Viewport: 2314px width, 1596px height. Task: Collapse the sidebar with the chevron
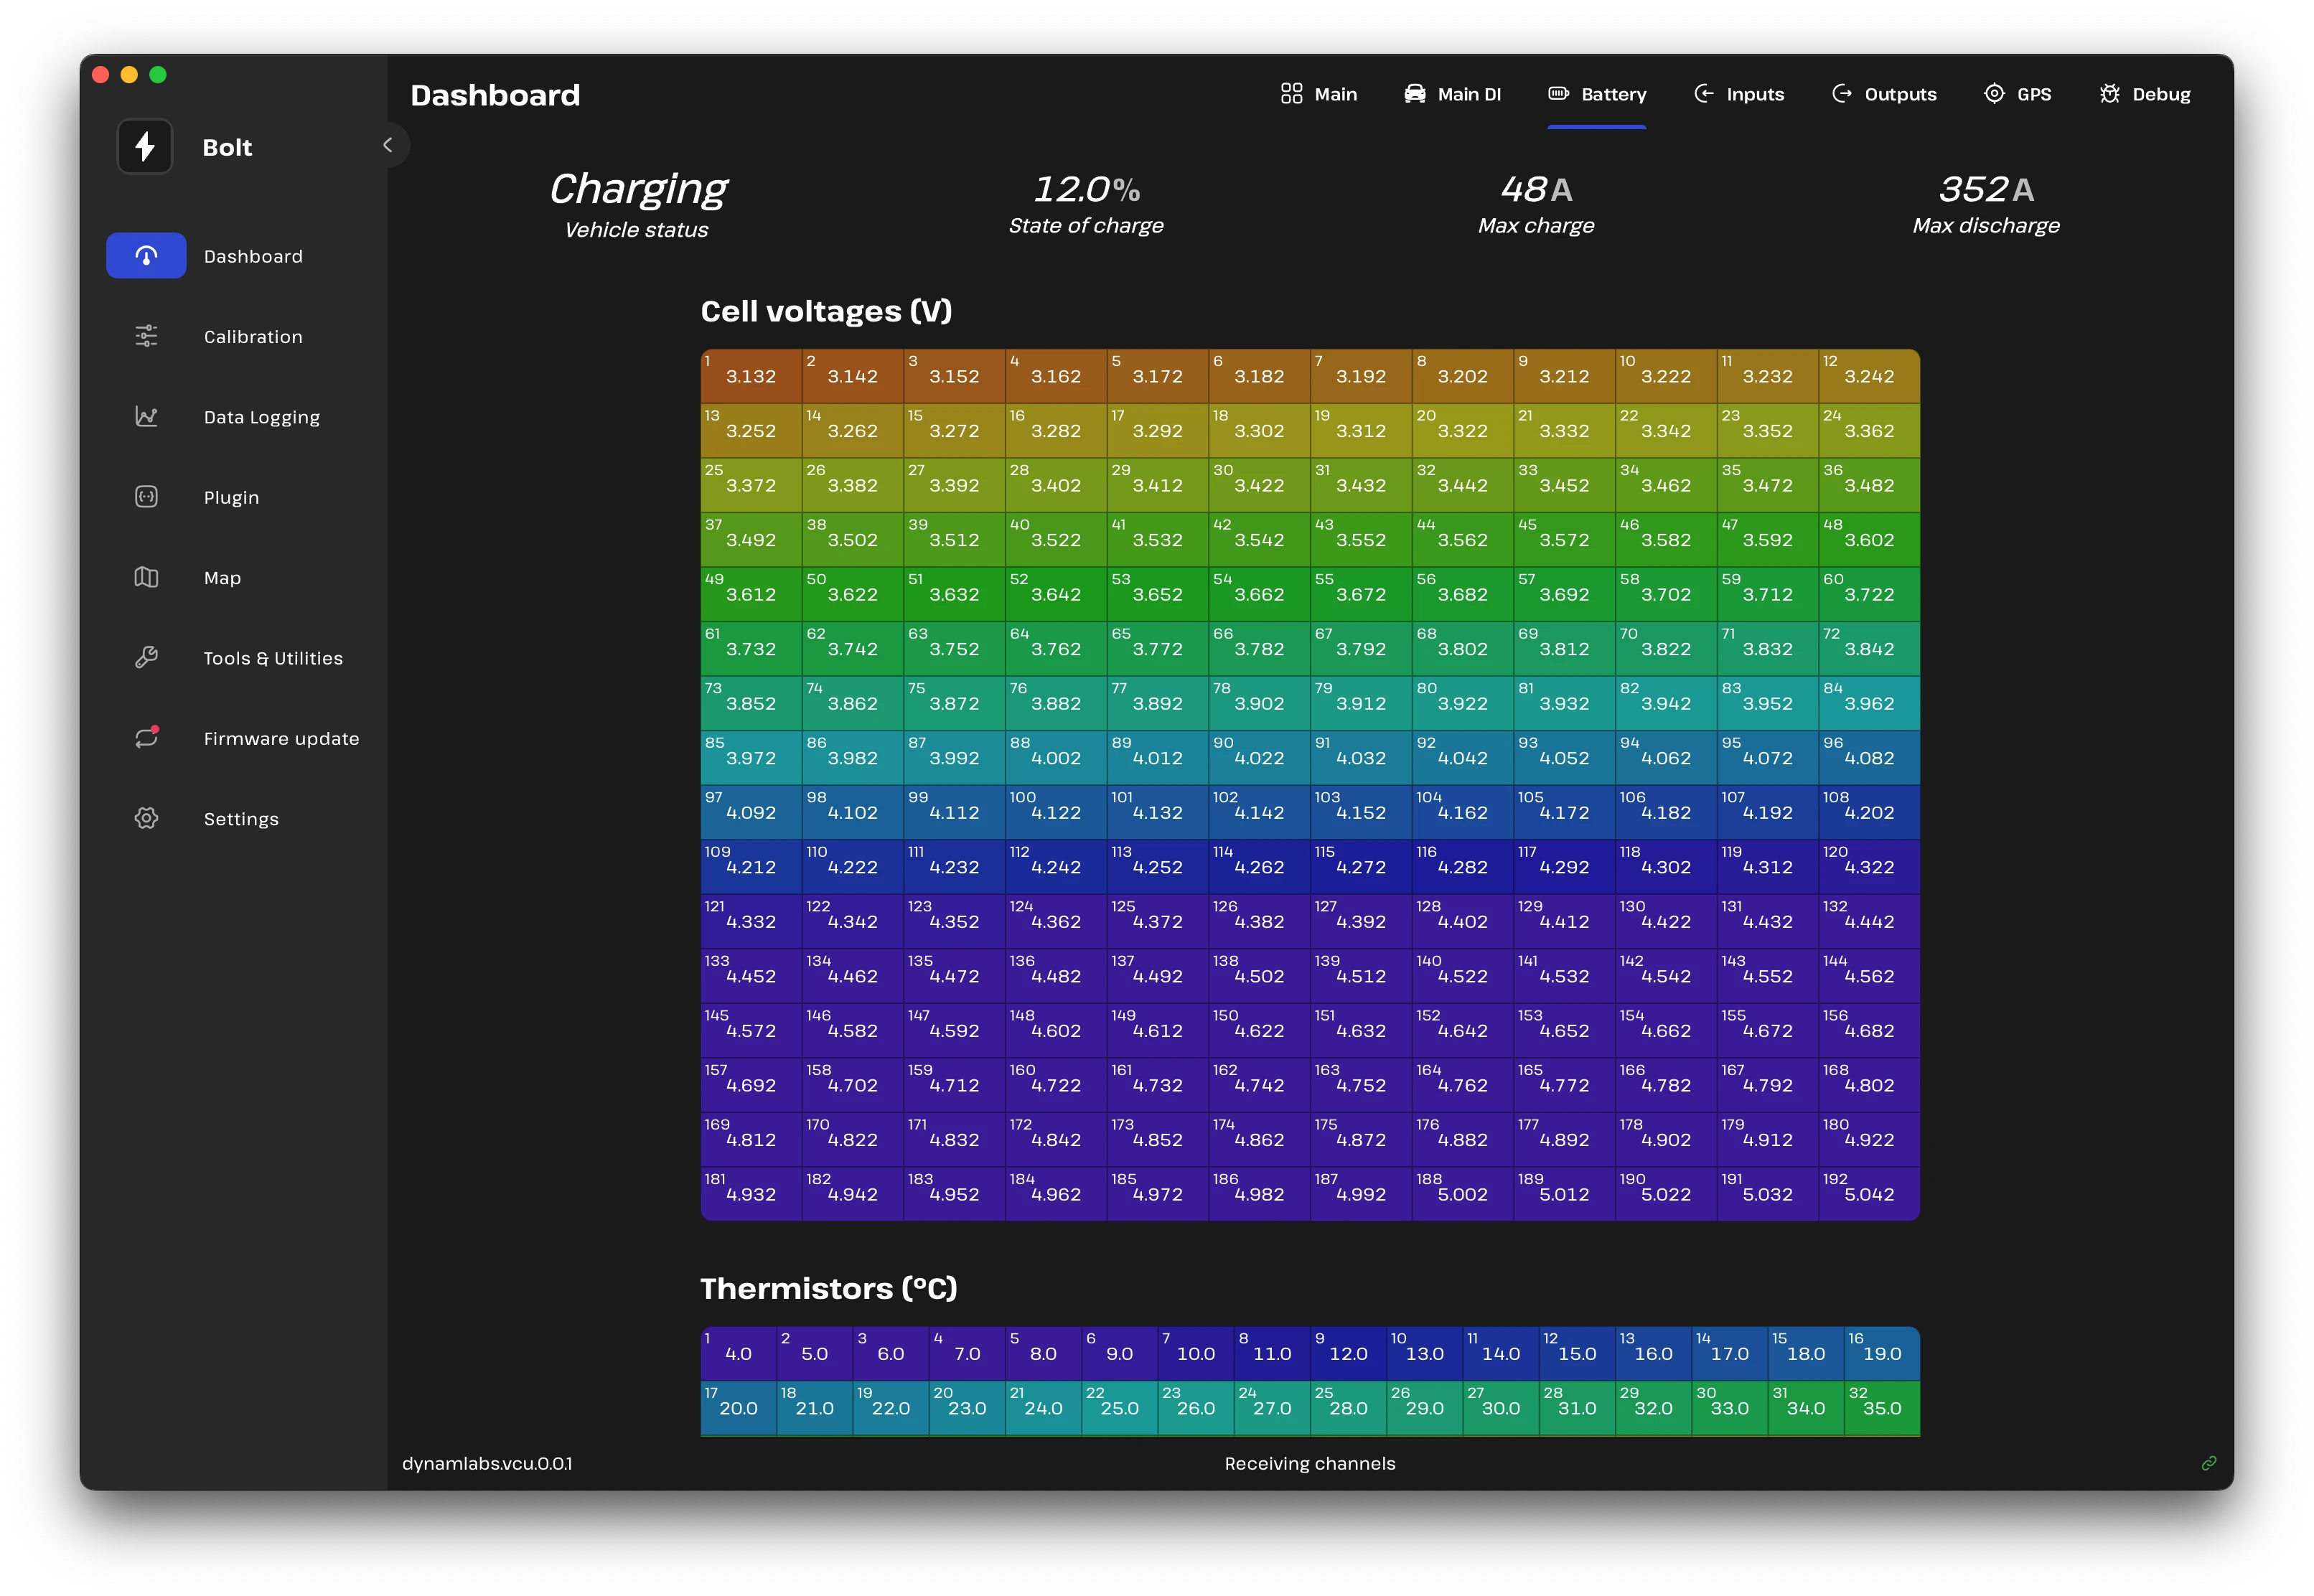click(x=388, y=146)
